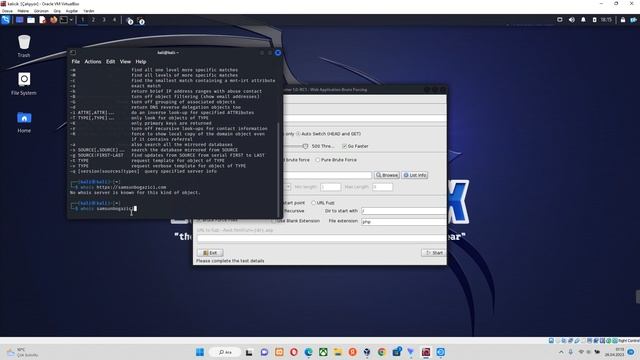Open Kali notifications bell icon
The width and height of the screenshot is (640, 360).
[x=583, y=20]
